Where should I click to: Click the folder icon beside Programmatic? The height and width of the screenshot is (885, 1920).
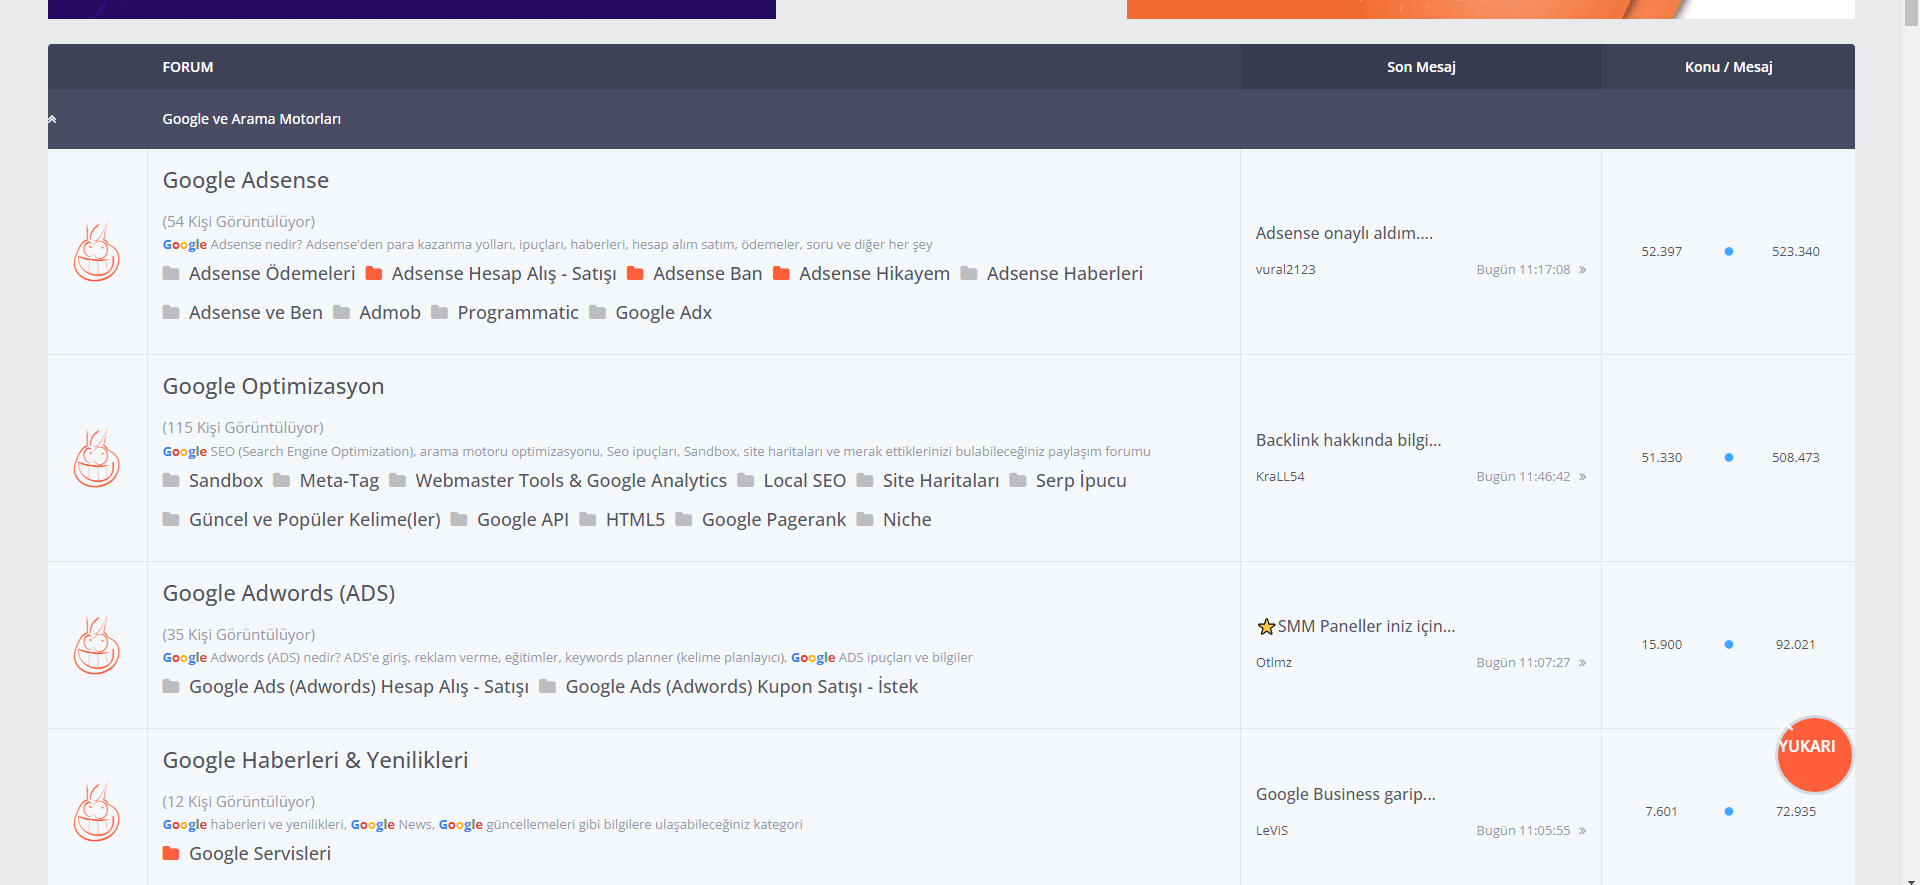[x=439, y=312]
